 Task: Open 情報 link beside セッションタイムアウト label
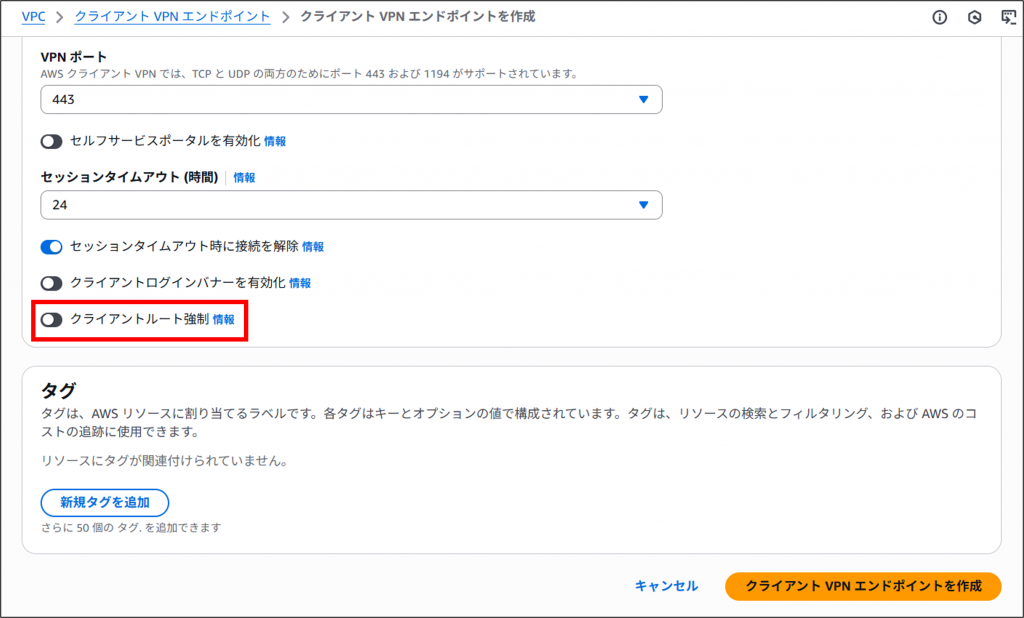click(244, 178)
